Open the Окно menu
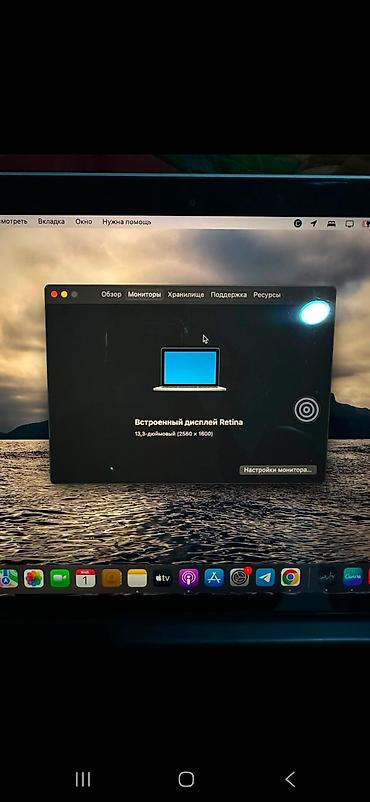The image size is (370, 802). [83, 221]
